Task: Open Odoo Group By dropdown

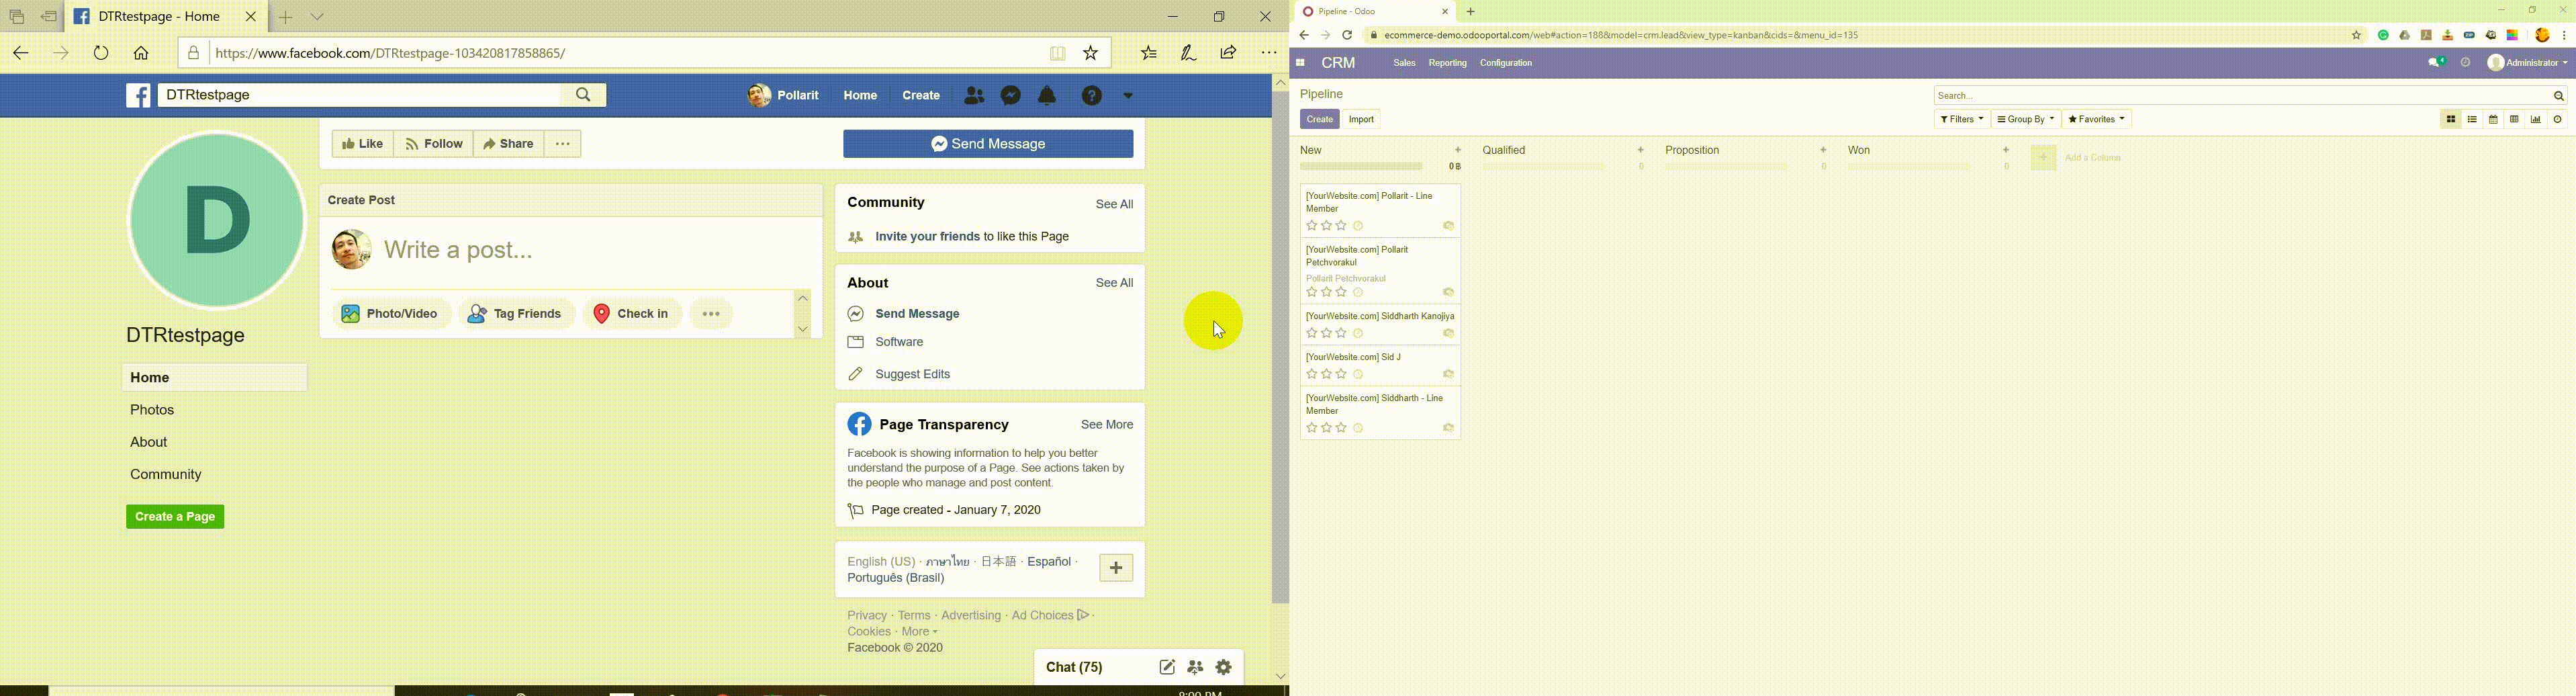Action: point(2026,120)
